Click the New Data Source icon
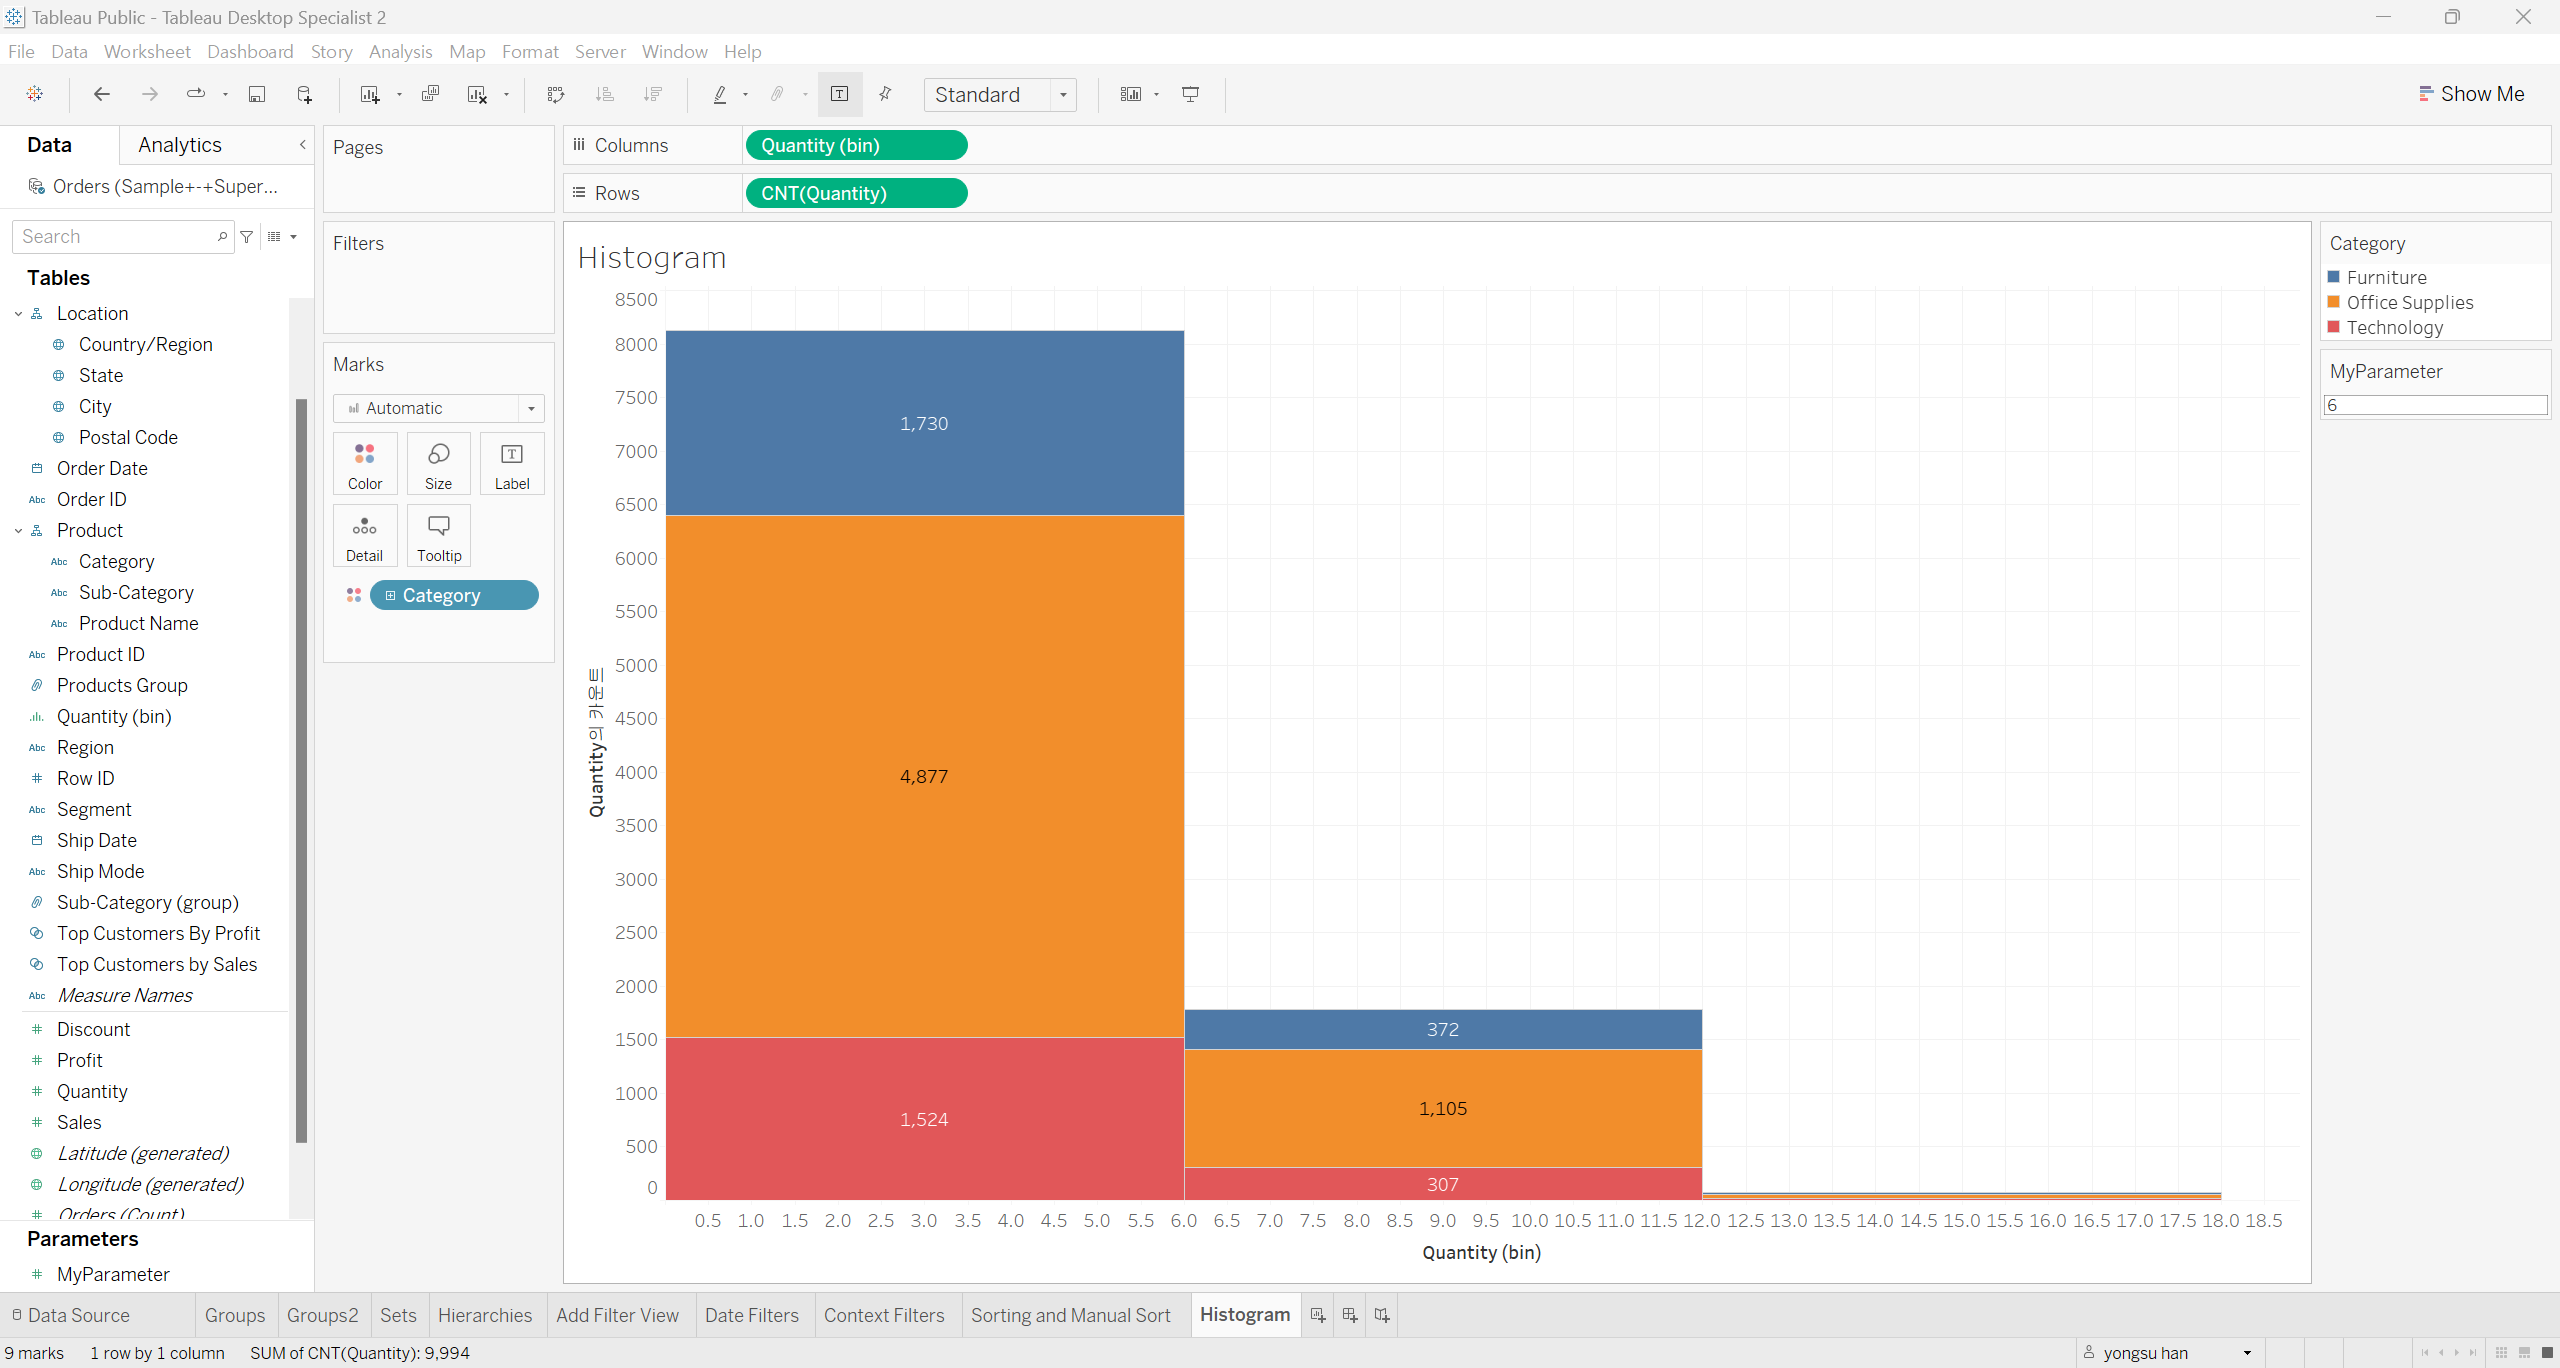This screenshot has height=1368, width=2560. click(x=305, y=94)
